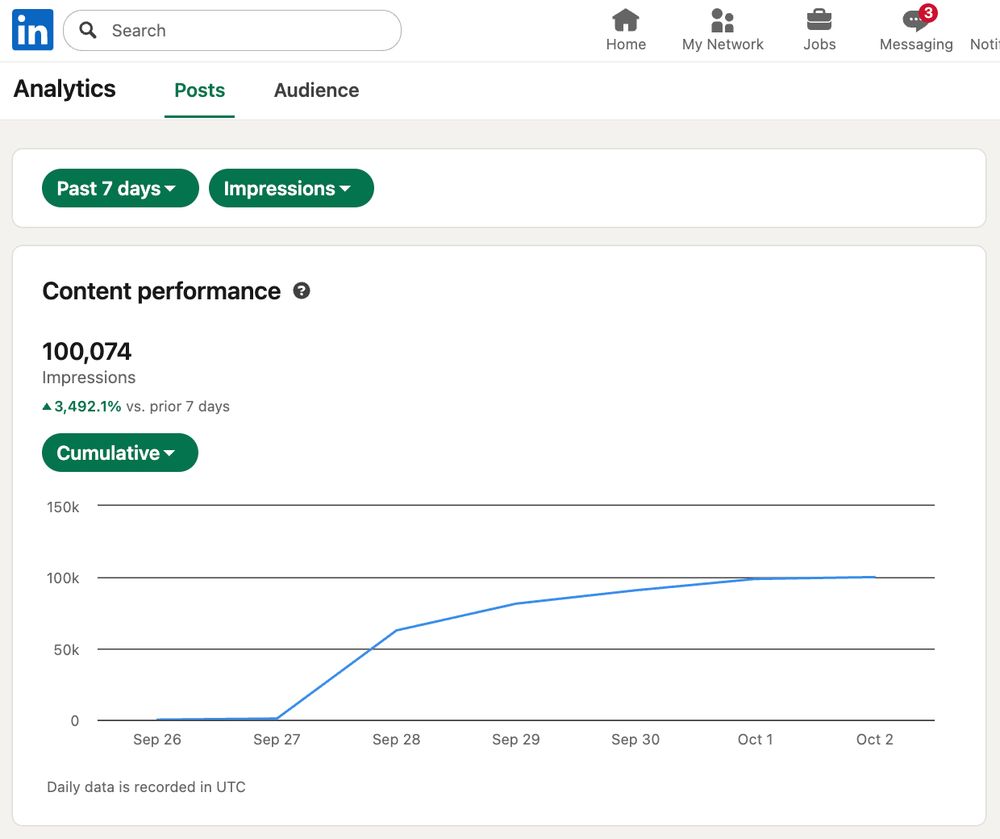Click the Content performance help icon
The height and width of the screenshot is (839, 1000).
pyautogui.click(x=301, y=291)
